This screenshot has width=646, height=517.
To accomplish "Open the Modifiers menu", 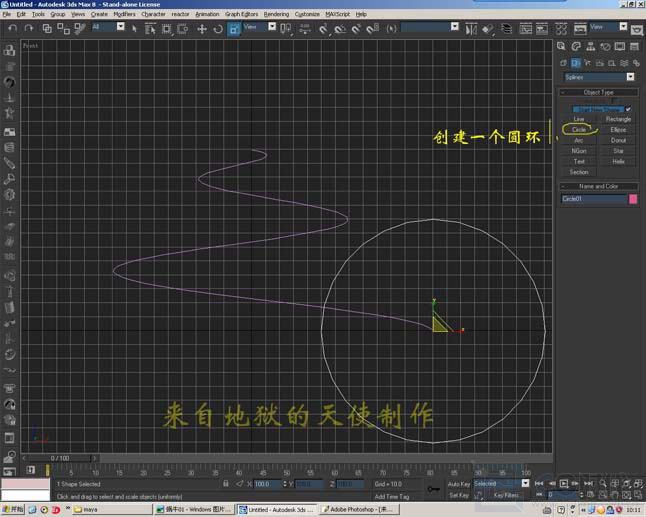I will (x=124, y=14).
